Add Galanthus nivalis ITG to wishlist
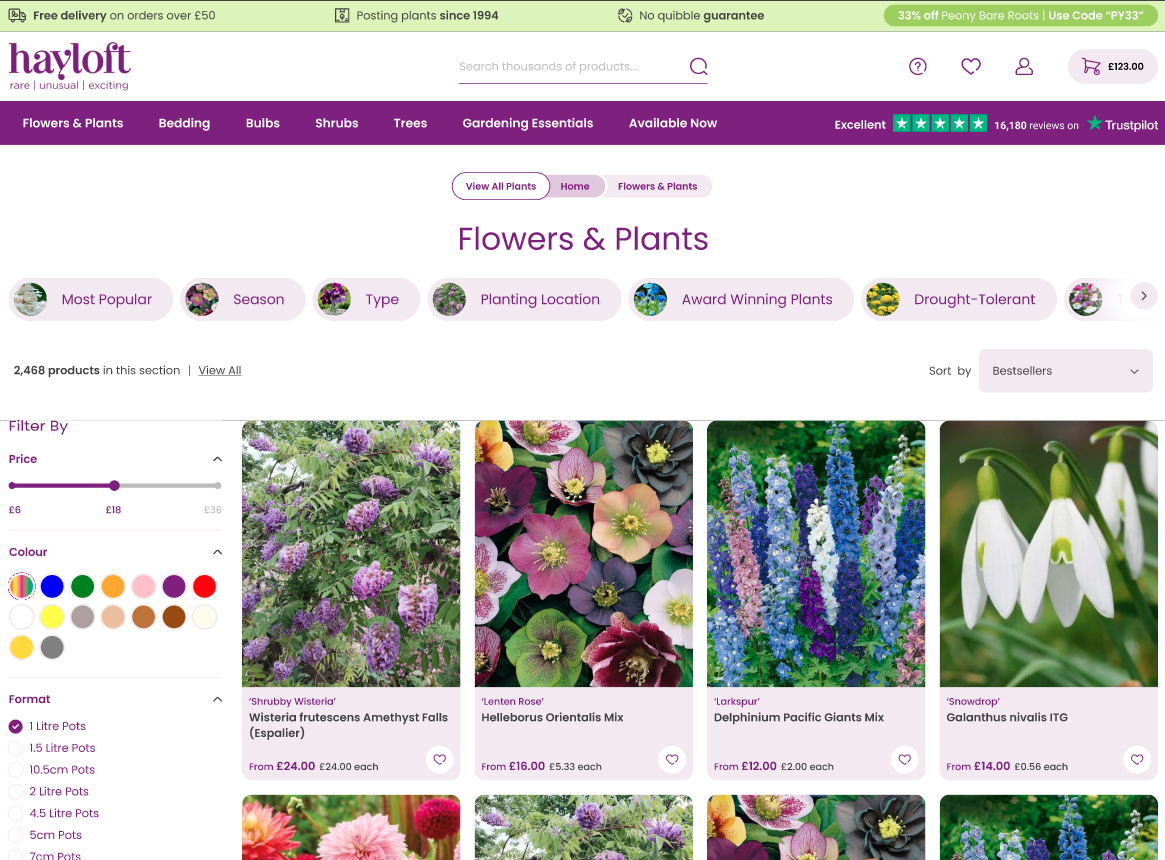This screenshot has width=1165, height=860. (1137, 759)
